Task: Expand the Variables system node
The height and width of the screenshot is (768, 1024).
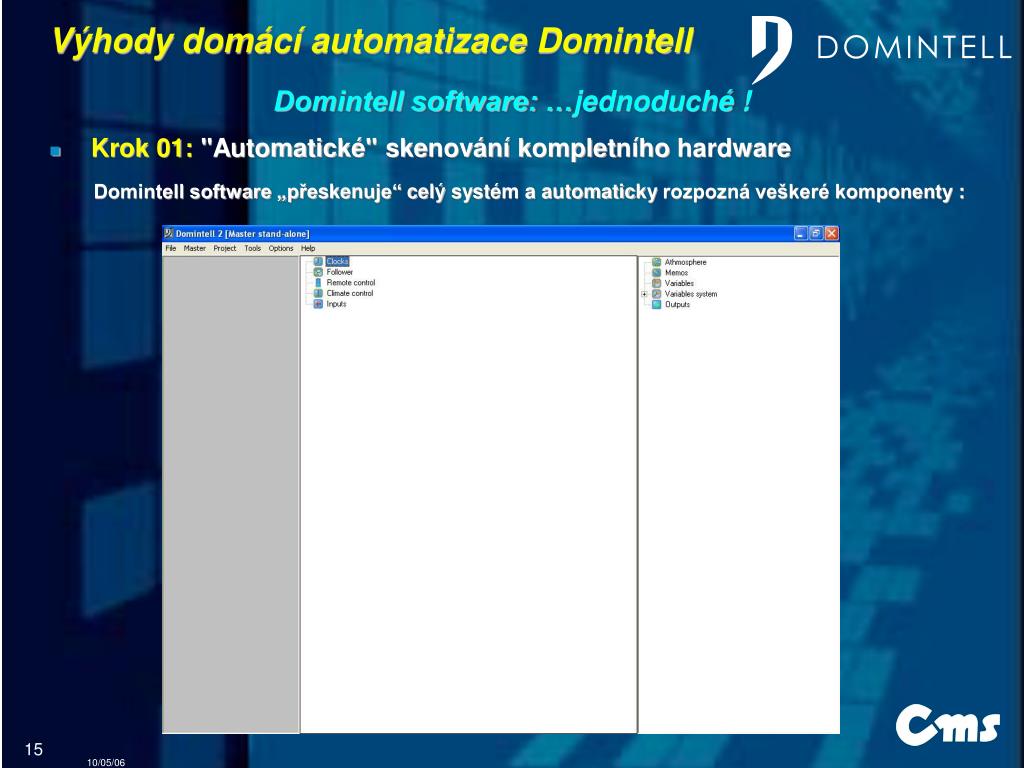Action: [645, 295]
